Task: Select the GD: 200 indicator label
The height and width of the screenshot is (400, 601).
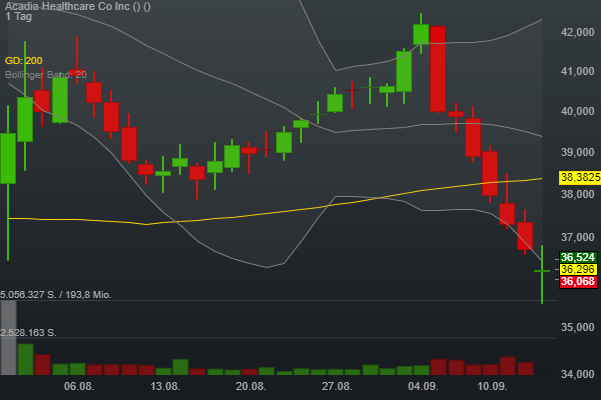Action: (24, 61)
